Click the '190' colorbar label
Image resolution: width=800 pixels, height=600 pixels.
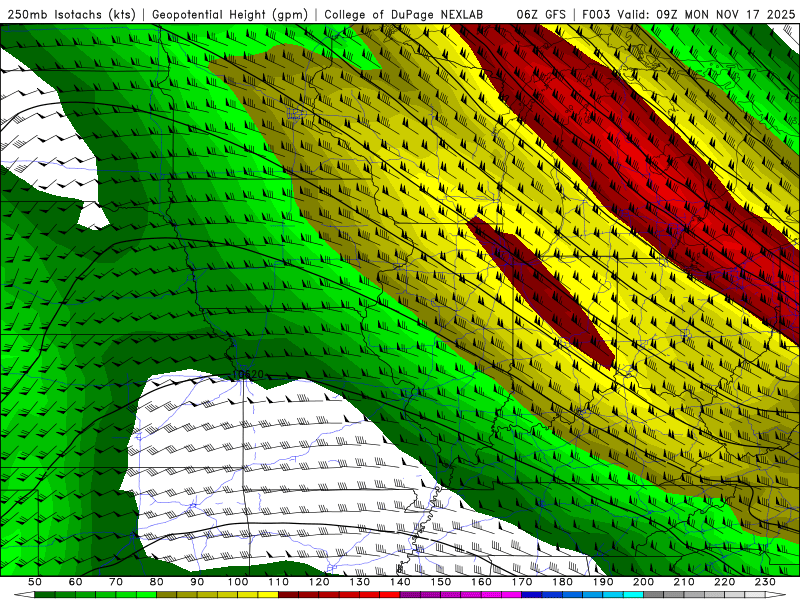(603, 582)
